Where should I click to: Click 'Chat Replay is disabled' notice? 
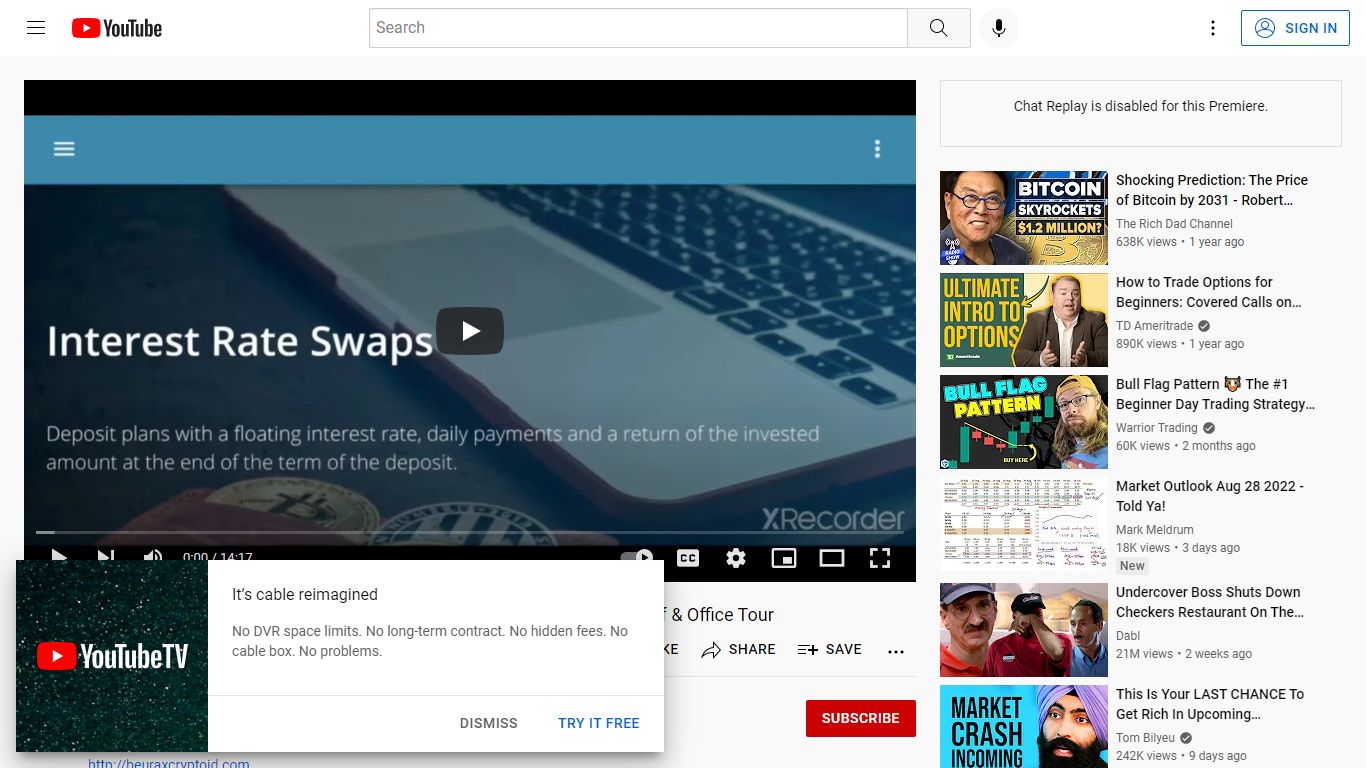click(1141, 106)
